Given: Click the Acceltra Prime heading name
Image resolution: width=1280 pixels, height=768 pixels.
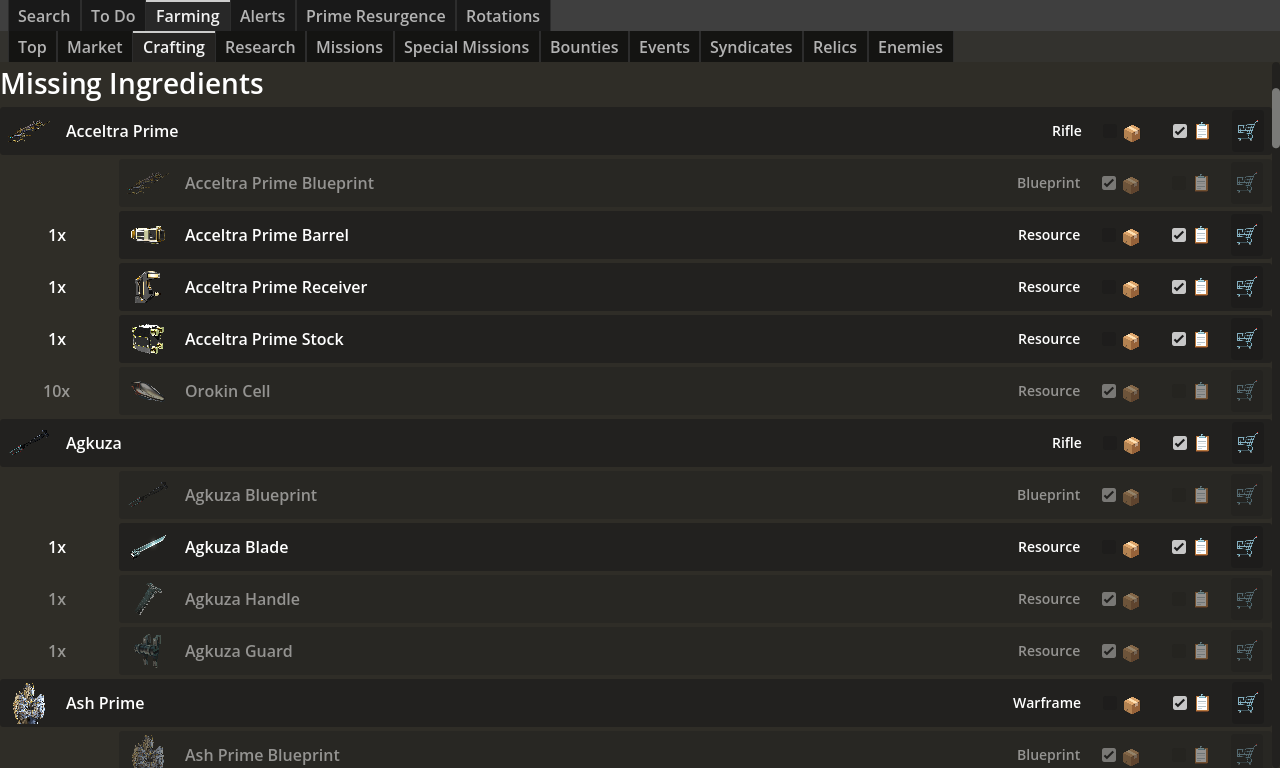Looking at the screenshot, I should (122, 131).
